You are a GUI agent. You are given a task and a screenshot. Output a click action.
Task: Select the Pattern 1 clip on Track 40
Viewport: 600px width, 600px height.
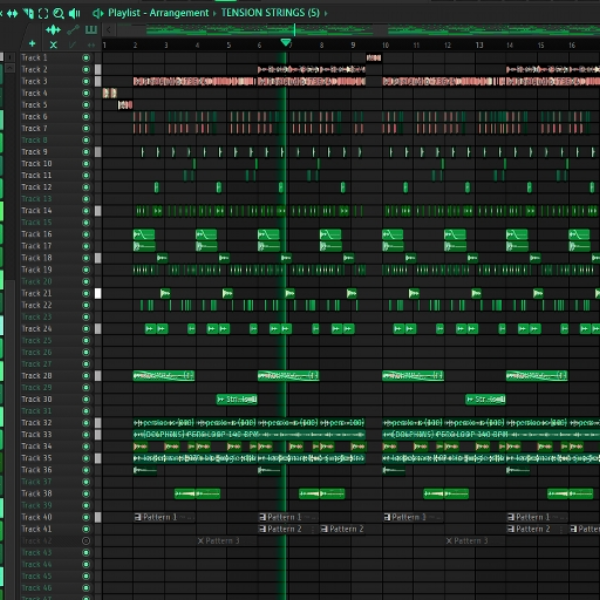pos(164,517)
